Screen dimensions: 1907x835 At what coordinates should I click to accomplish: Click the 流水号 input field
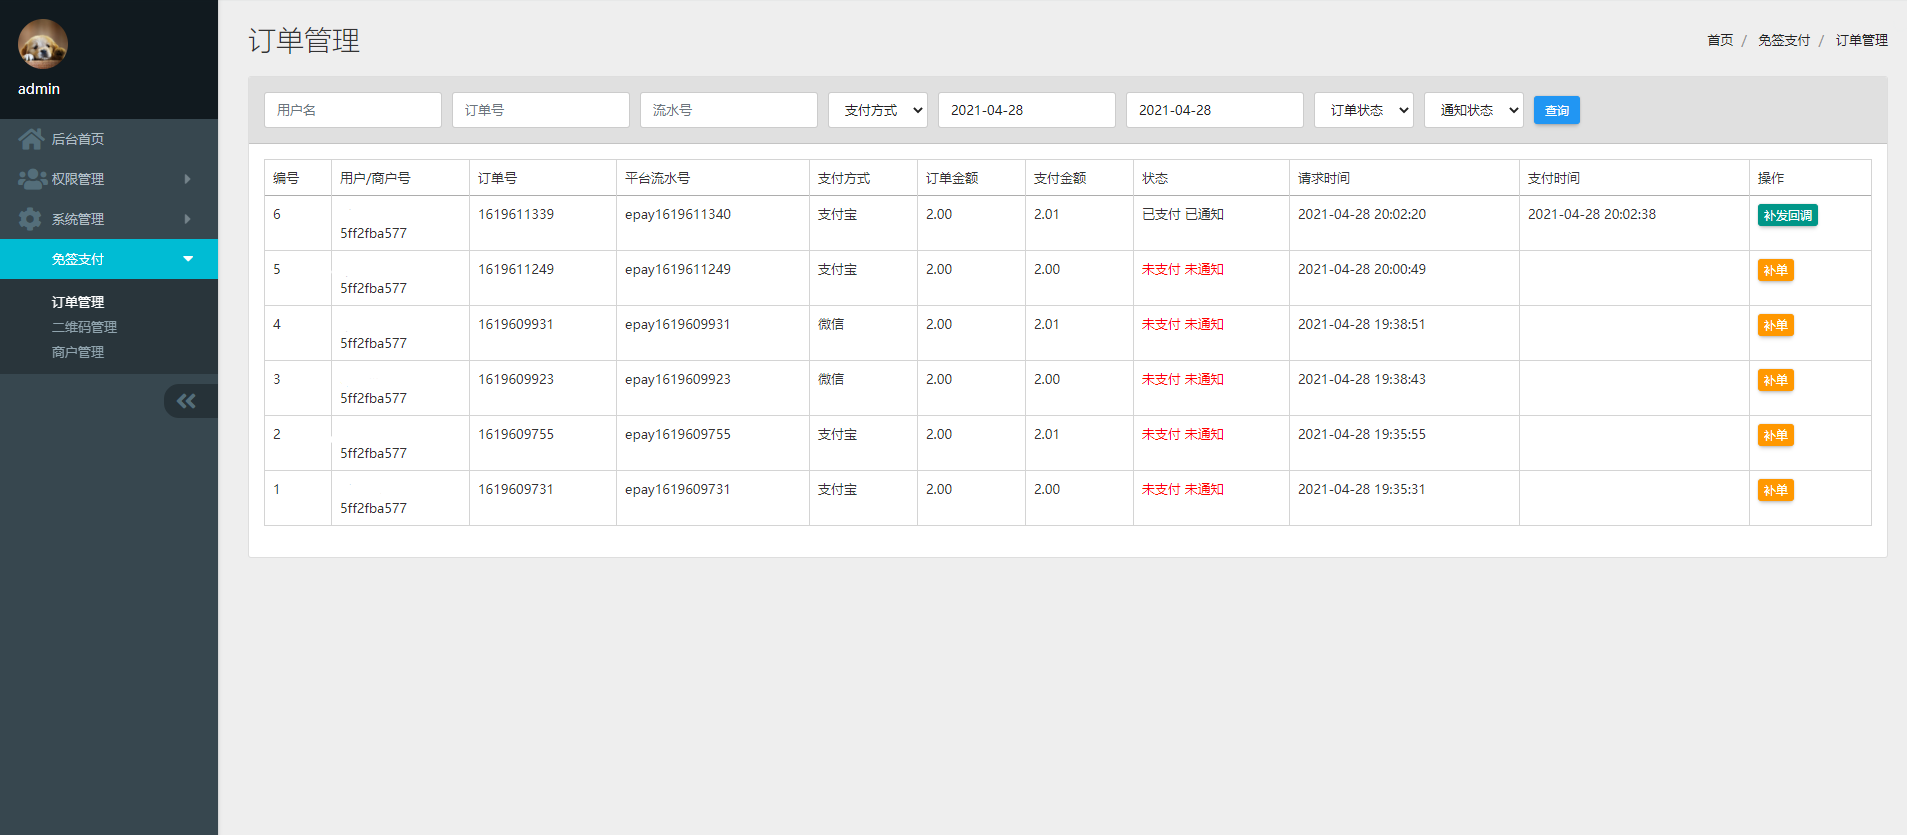click(x=728, y=110)
